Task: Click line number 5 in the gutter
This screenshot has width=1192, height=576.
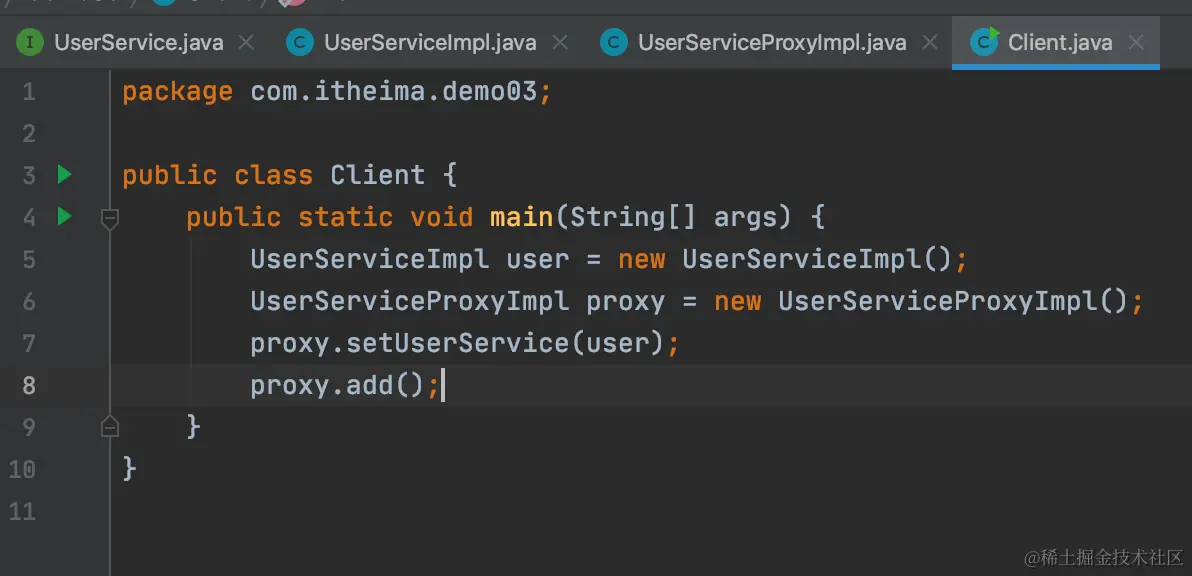Action: point(29,260)
